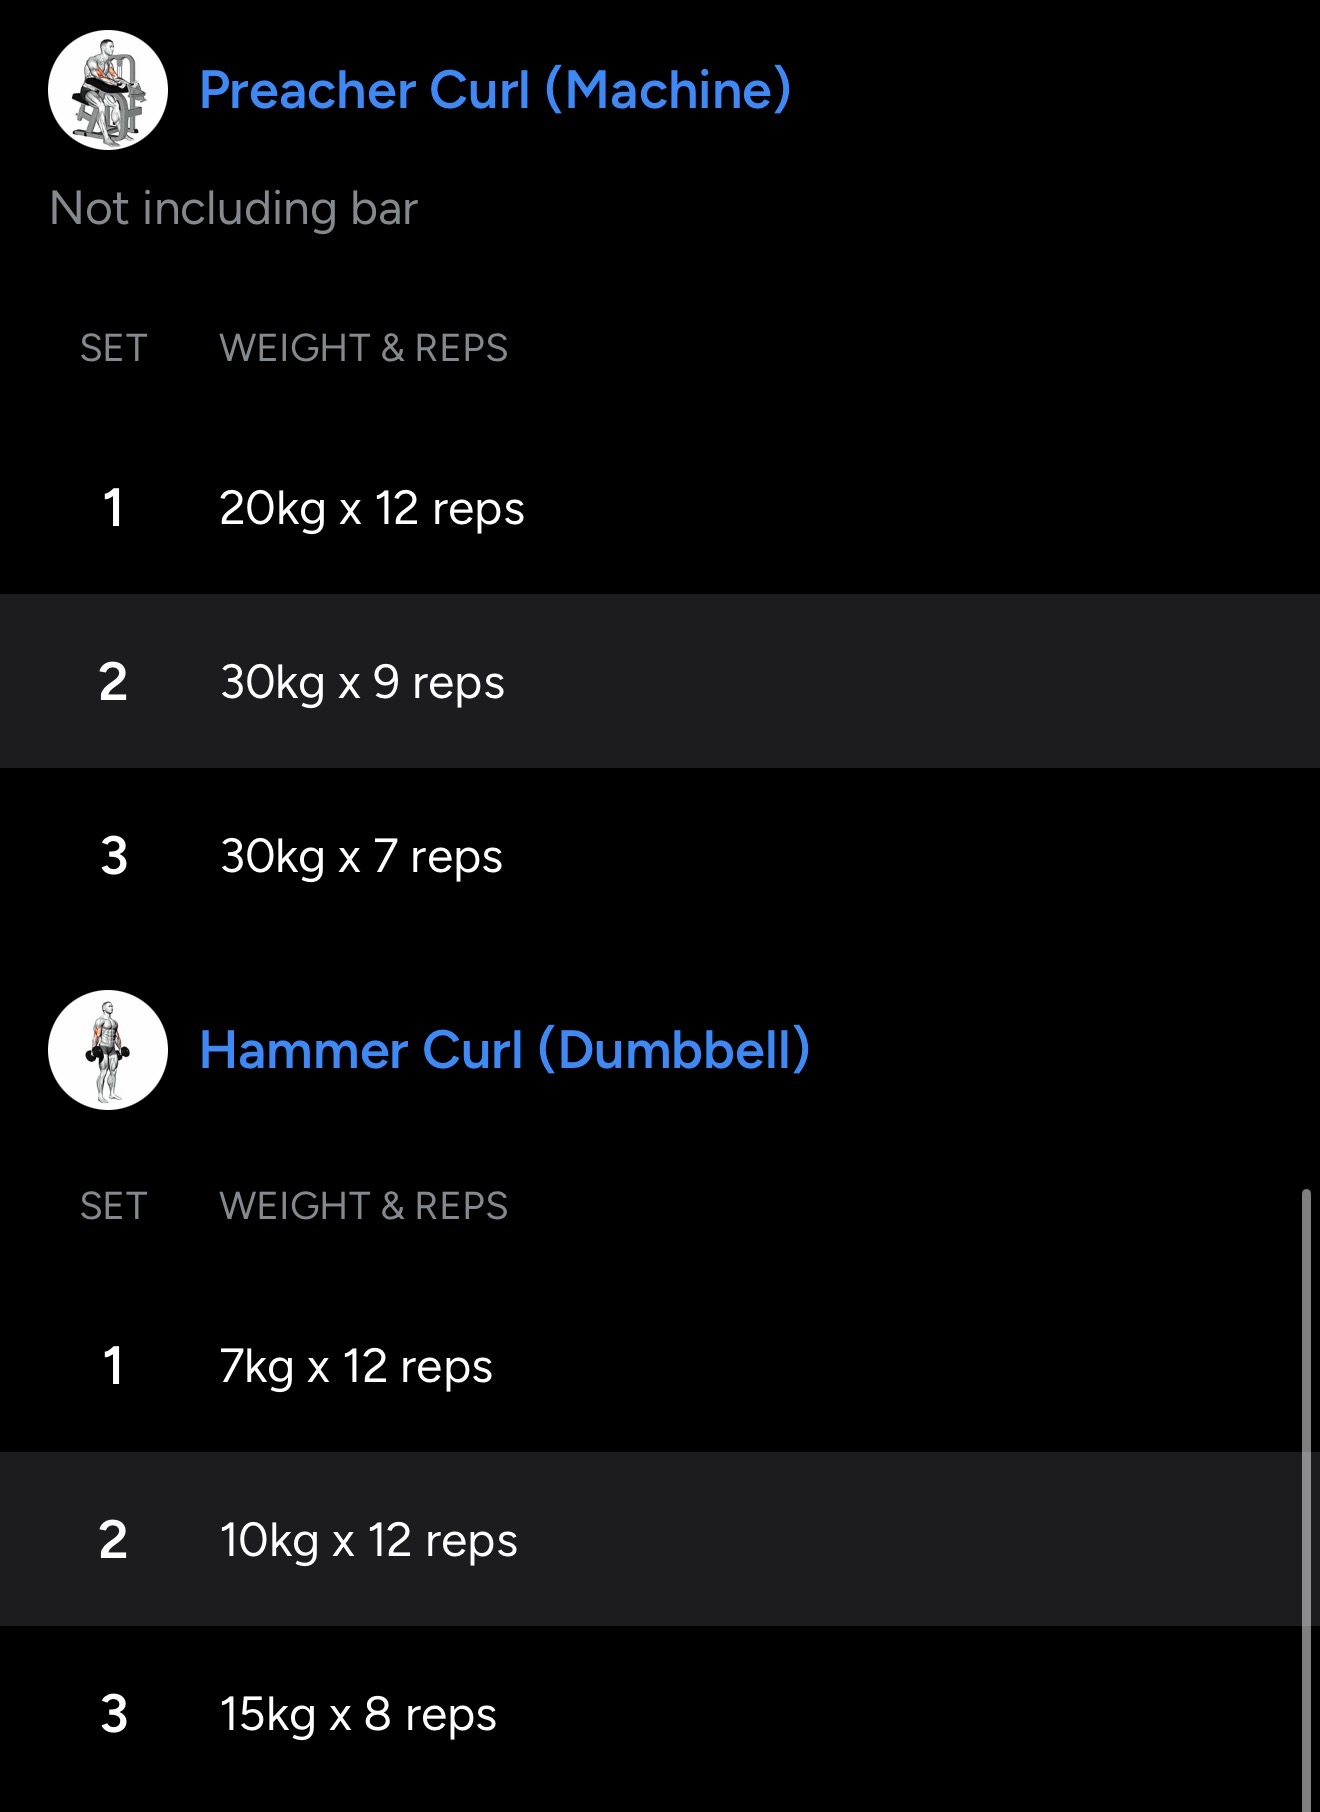This screenshot has height=1812, width=1320.
Task: Click the vertical scrollbar on the right edge
Action: [1306, 1500]
